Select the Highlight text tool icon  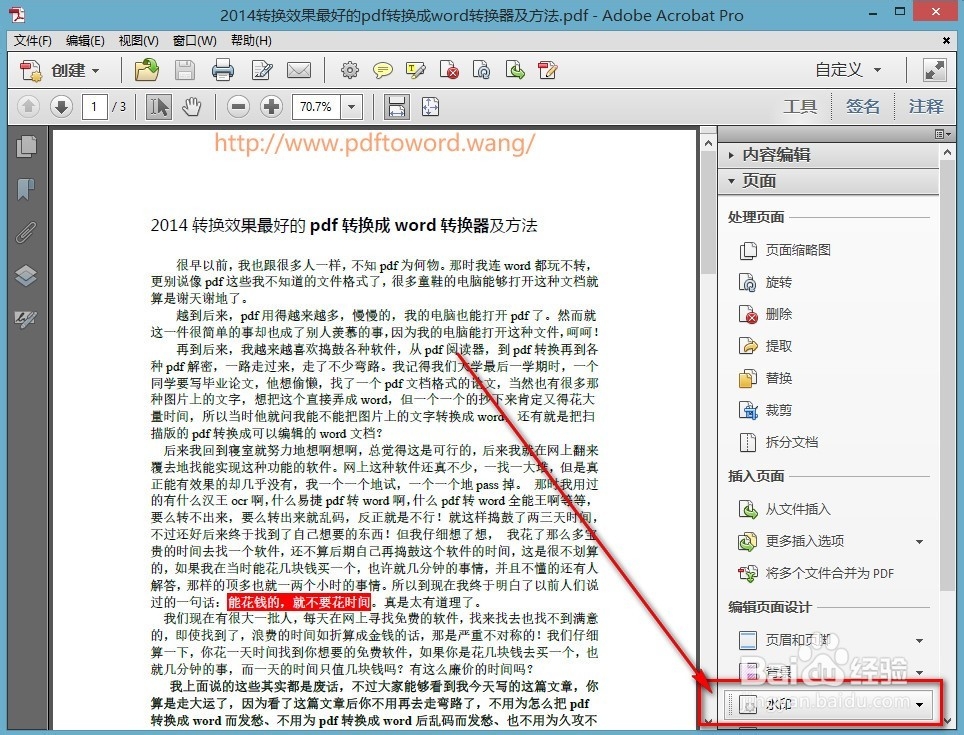click(416, 70)
